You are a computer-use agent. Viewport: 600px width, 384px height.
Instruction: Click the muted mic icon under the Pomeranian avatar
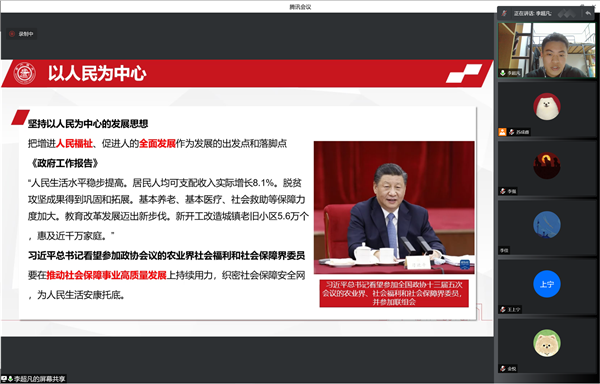coord(503,369)
